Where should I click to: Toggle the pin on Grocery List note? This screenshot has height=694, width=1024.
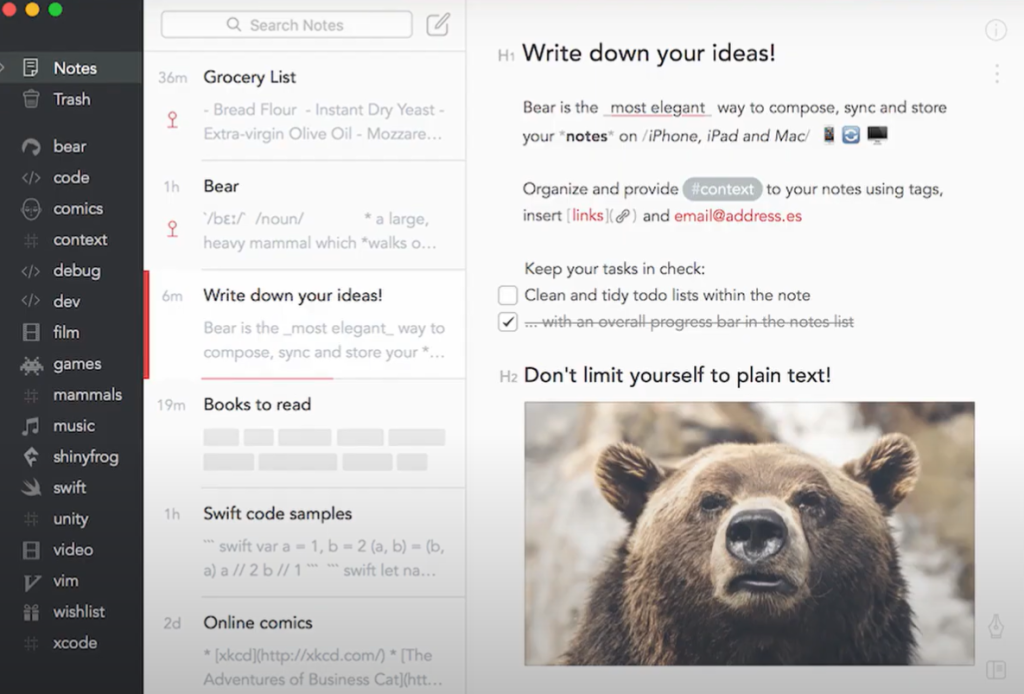(172, 121)
